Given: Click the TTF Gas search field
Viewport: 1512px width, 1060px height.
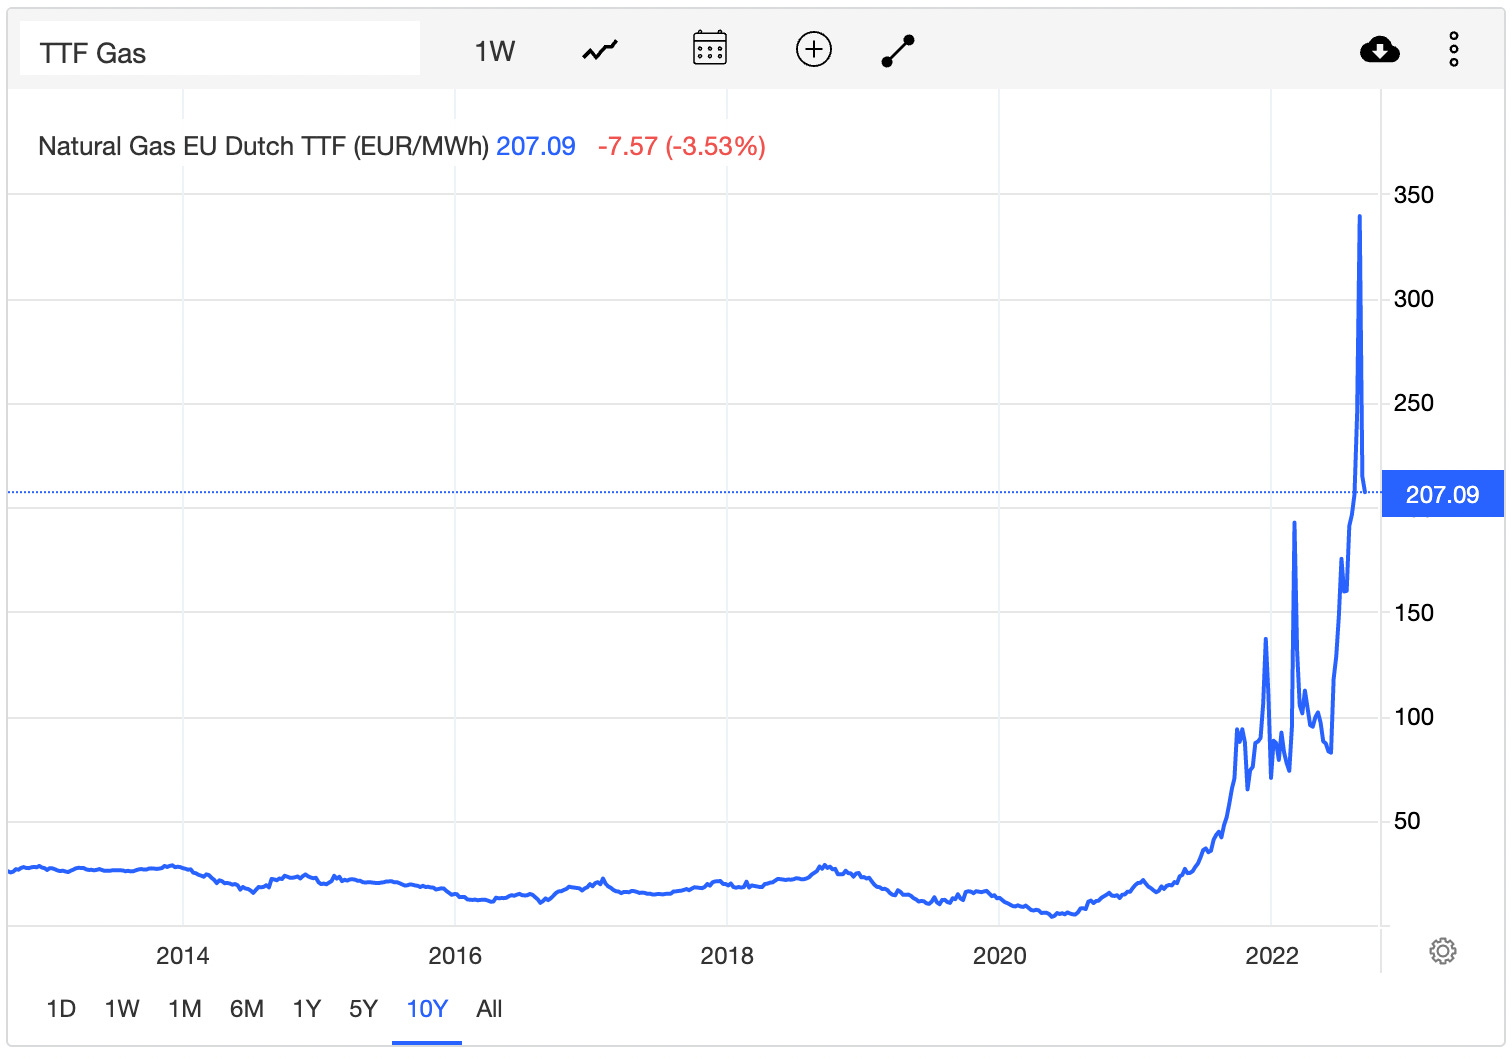Looking at the screenshot, I should click(x=220, y=49).
